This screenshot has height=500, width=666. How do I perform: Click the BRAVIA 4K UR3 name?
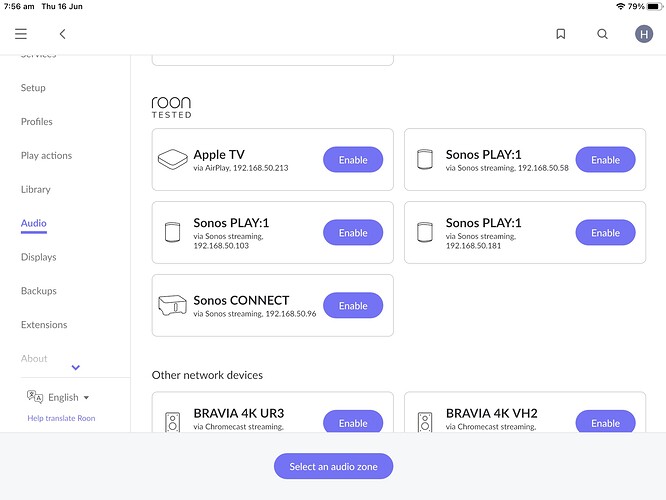(x=239, y=413)
